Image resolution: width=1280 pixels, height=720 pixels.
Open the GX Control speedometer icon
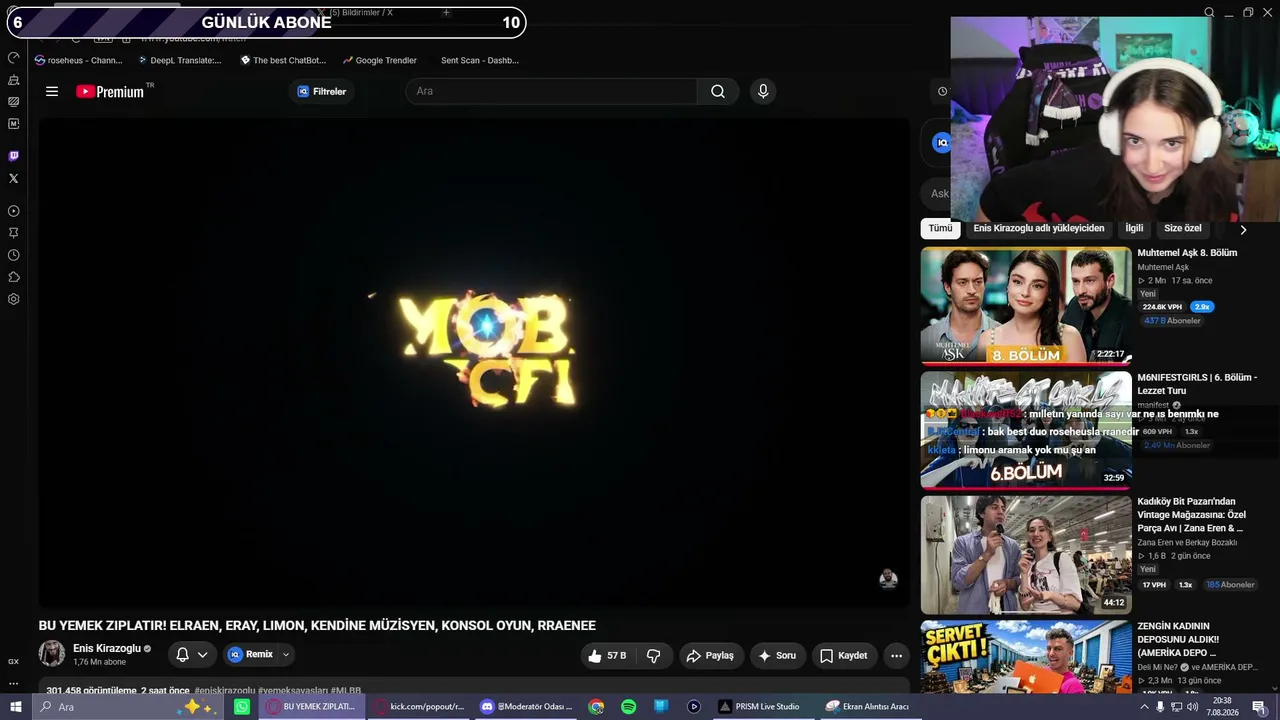(13, 57)
